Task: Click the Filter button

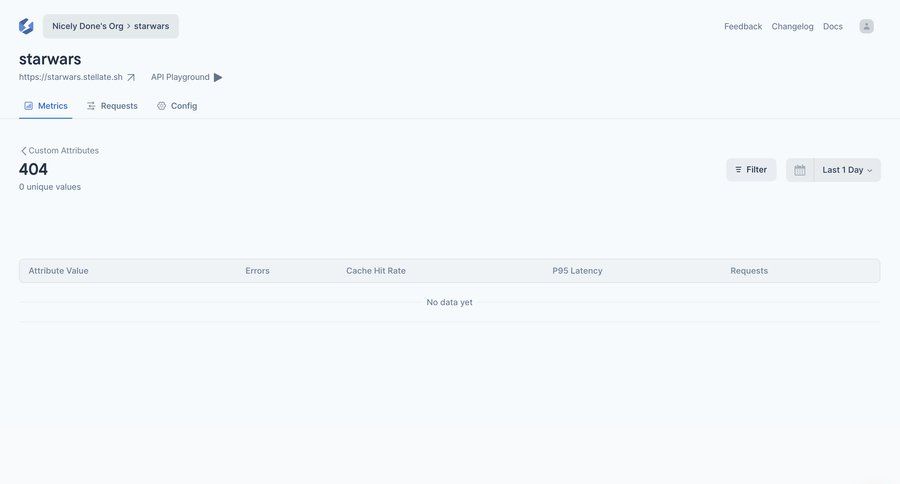Action: tap(751, 170)
